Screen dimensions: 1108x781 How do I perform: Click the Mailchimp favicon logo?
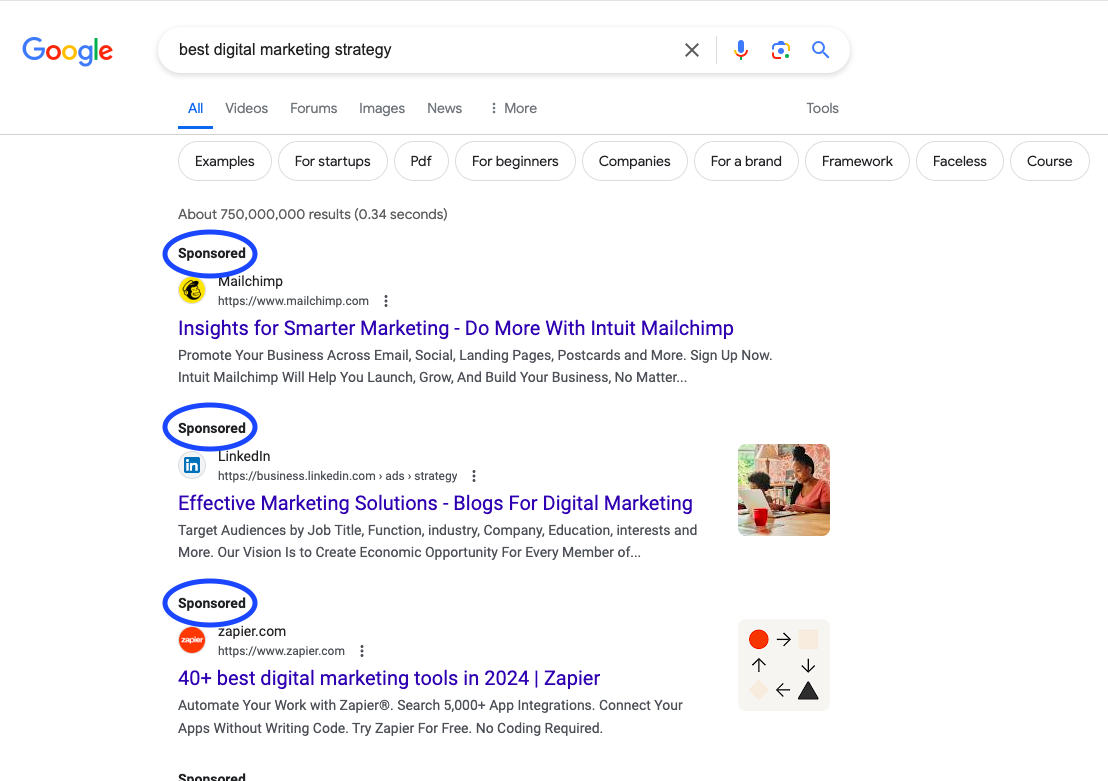pos(192,291)
